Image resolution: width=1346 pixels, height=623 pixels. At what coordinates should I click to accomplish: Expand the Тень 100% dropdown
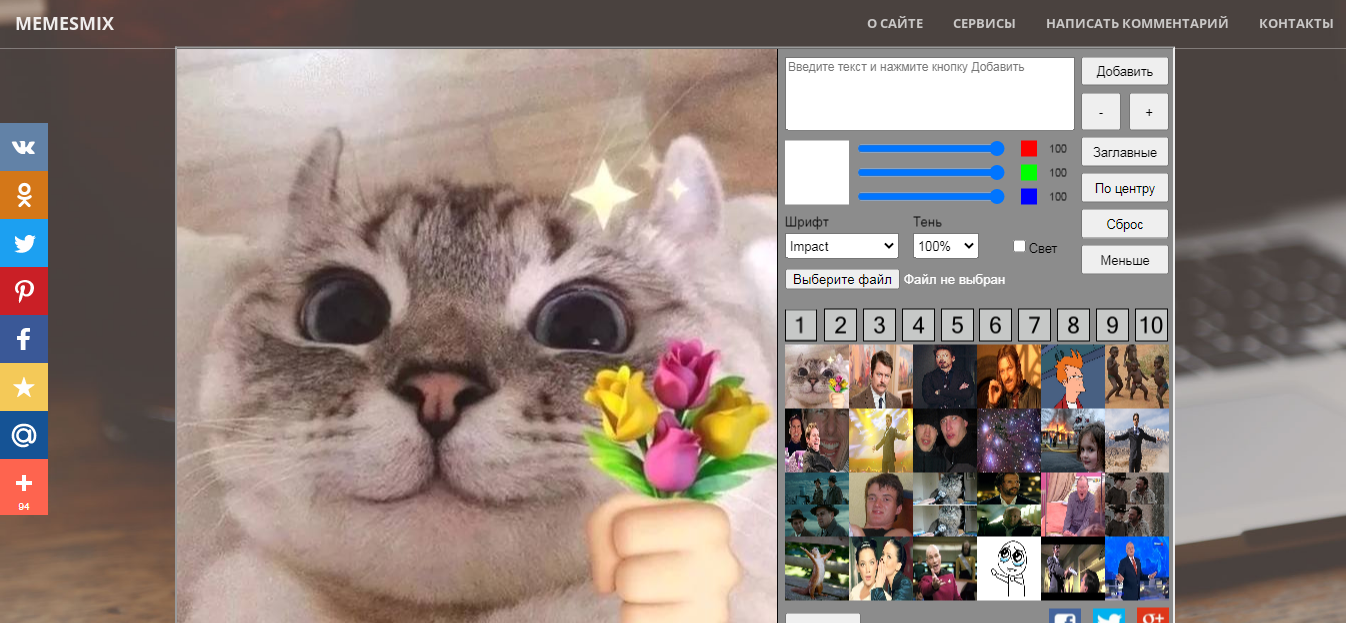click(x=945, y=246)
